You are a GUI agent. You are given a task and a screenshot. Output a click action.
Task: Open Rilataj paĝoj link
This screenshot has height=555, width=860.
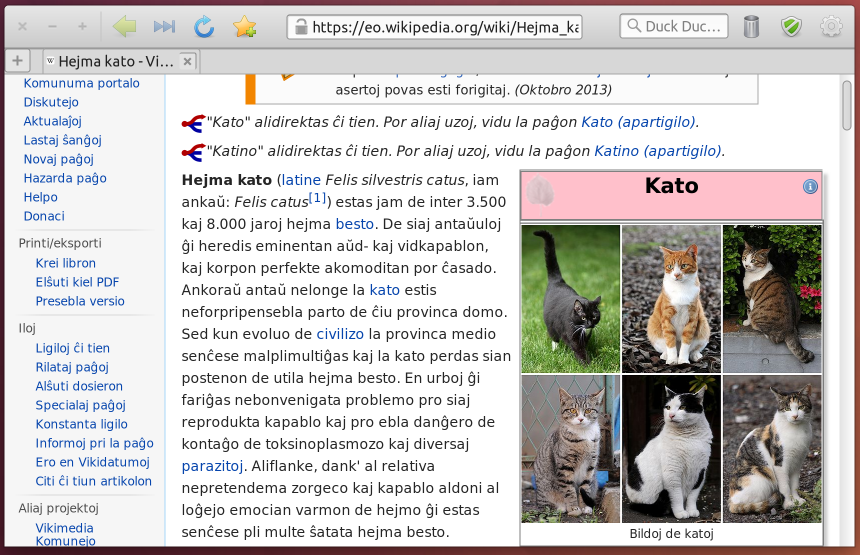72,367
